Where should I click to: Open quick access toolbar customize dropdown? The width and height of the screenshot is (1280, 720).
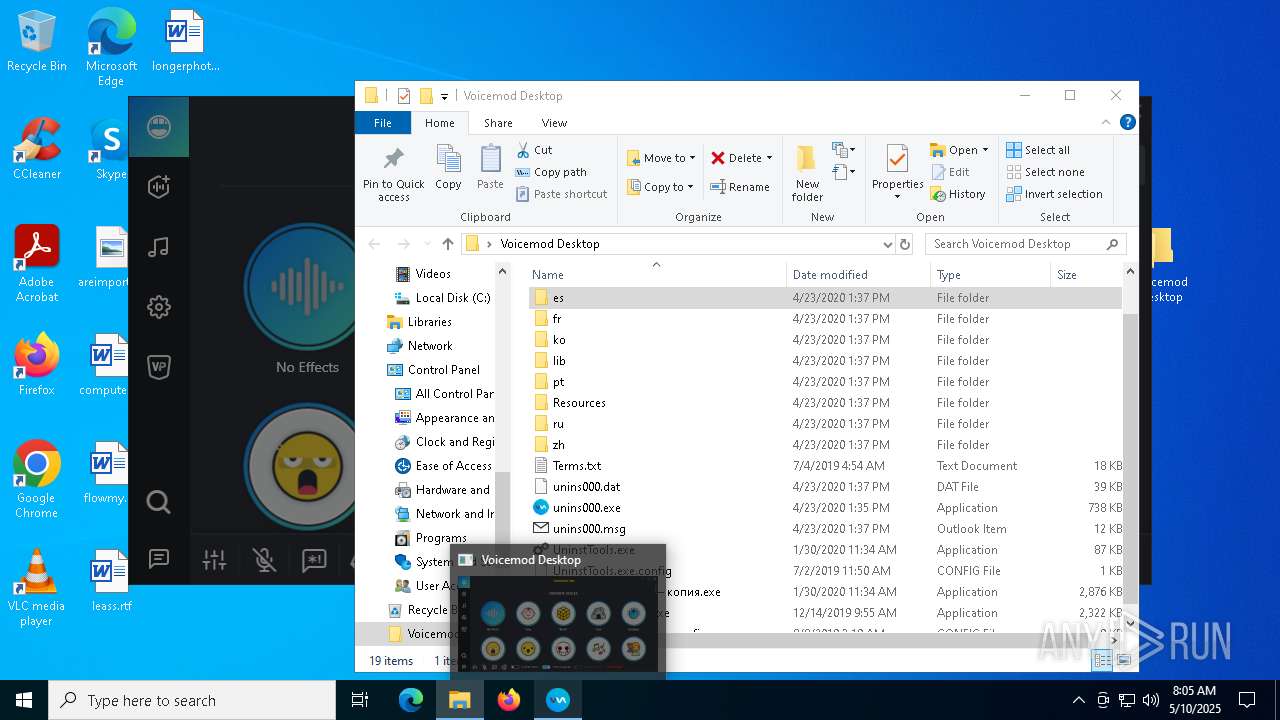(x=444, y=96)
